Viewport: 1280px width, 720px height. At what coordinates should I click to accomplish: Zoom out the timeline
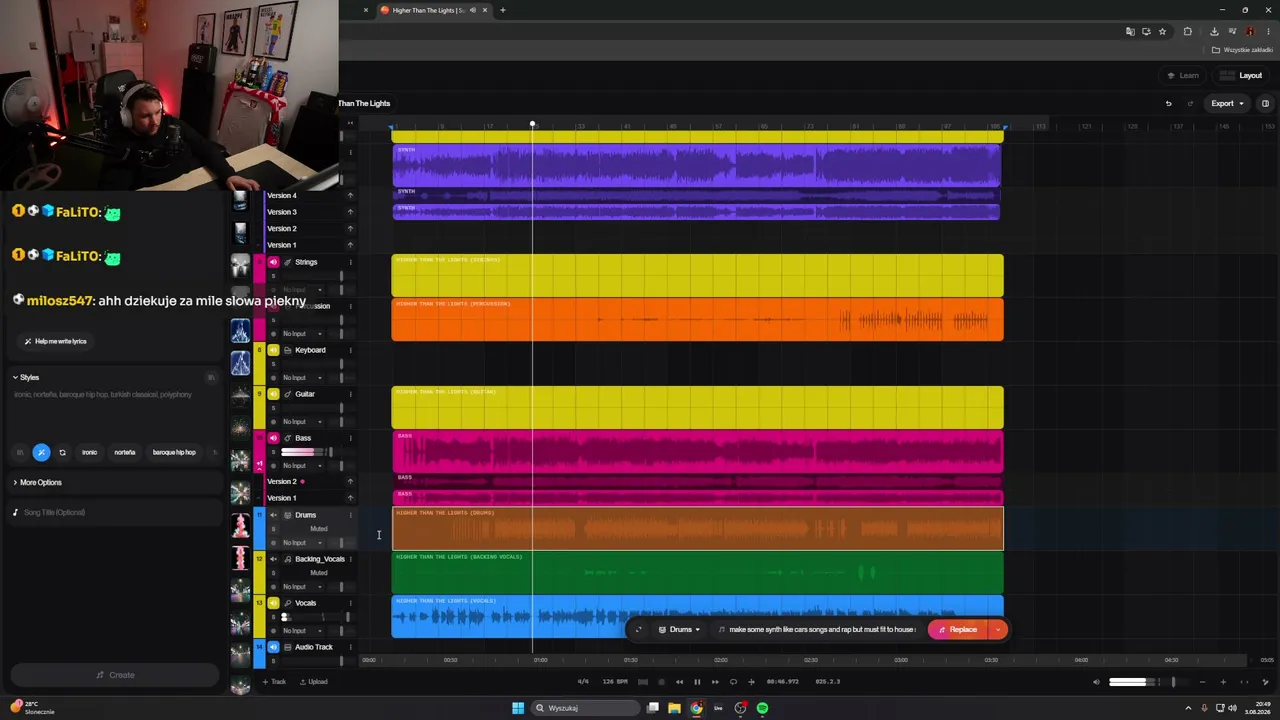(1204, 682)
